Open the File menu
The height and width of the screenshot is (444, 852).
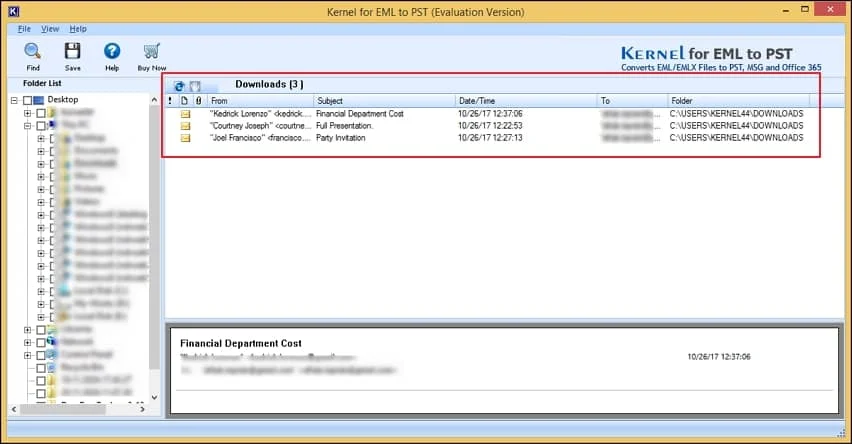coord(24,29)
